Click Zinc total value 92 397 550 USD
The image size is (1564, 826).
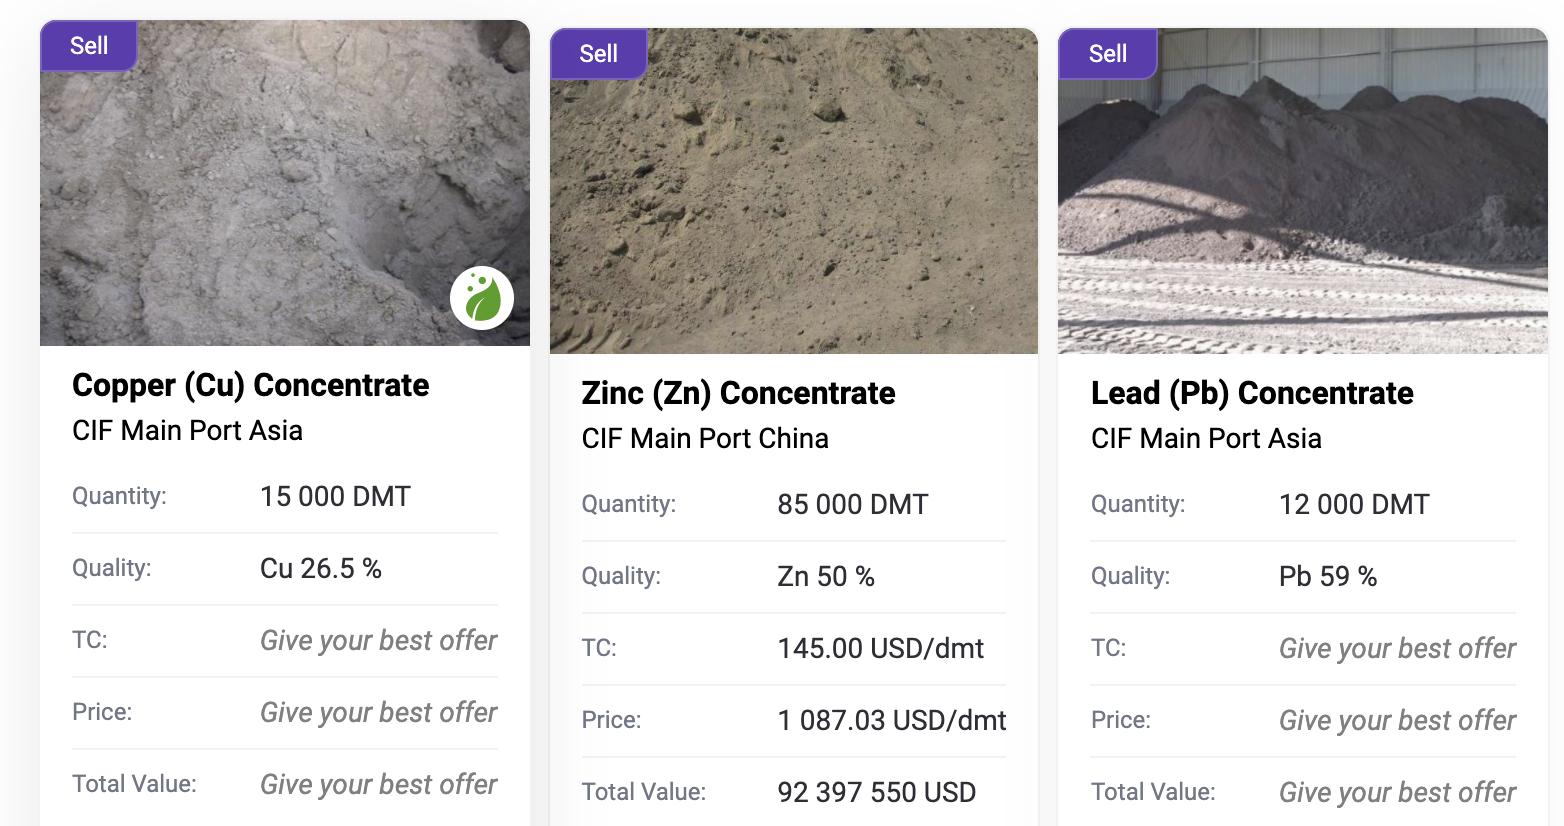(876, 792)
